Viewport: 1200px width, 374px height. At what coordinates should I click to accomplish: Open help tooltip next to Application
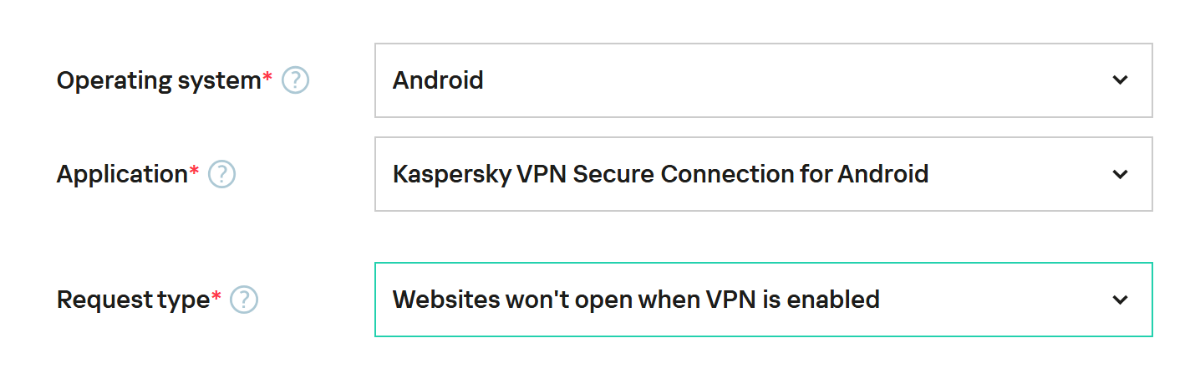click(x=222, y=175)
